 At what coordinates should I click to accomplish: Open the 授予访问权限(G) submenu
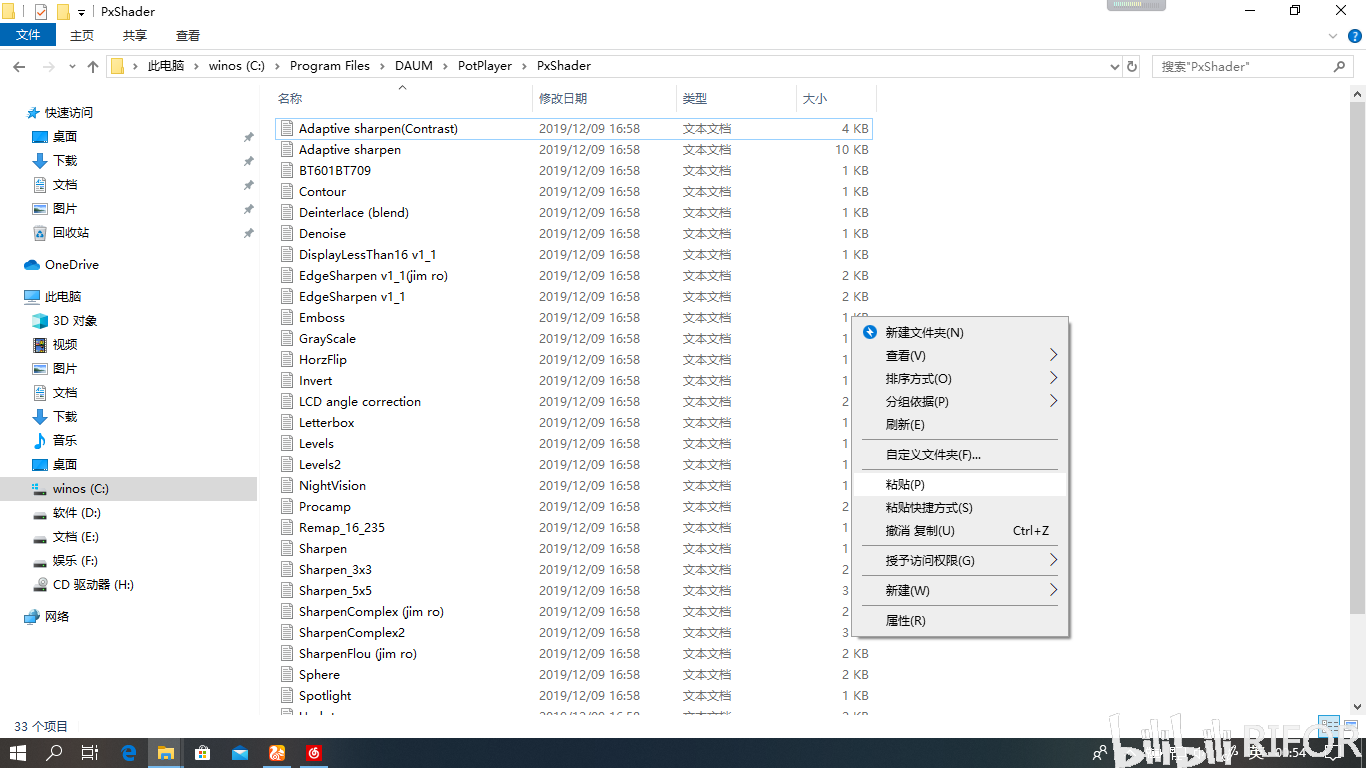click(x=959, y=561)
